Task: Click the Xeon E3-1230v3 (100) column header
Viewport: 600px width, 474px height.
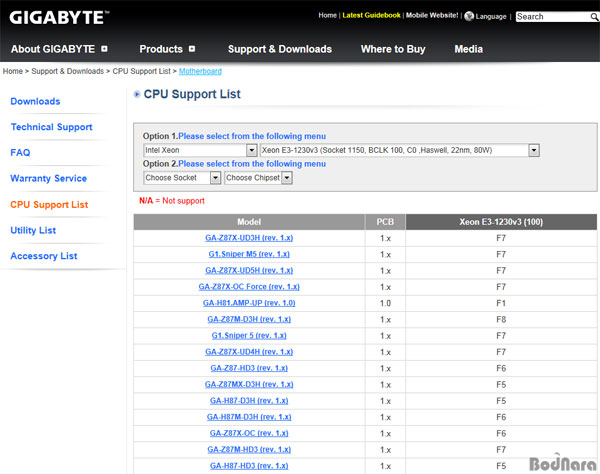Action: coord(501,222)
